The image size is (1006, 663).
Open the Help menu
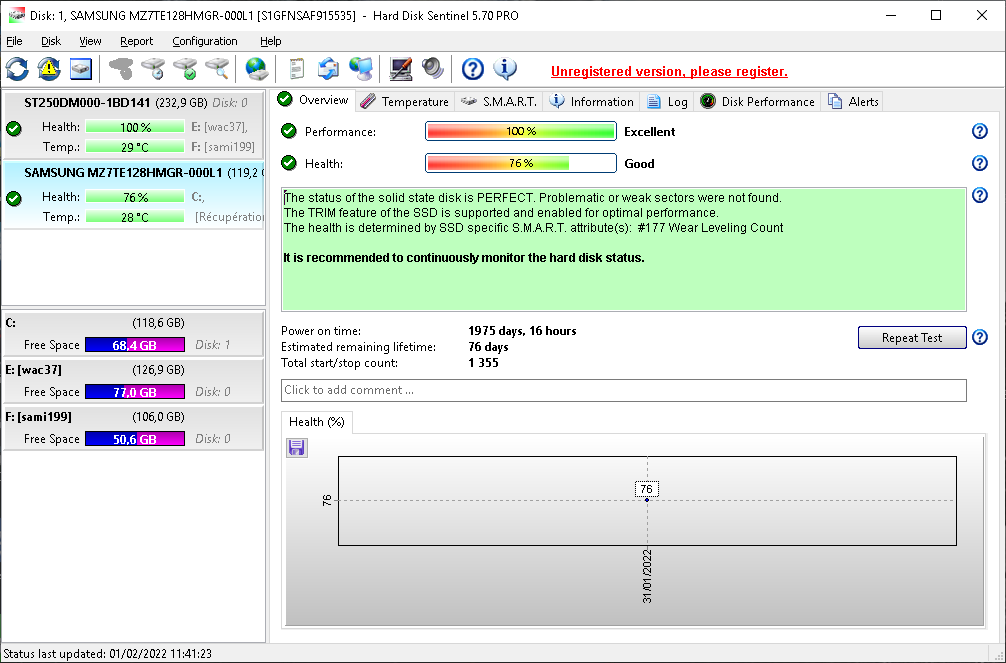(x=271, y=41)
